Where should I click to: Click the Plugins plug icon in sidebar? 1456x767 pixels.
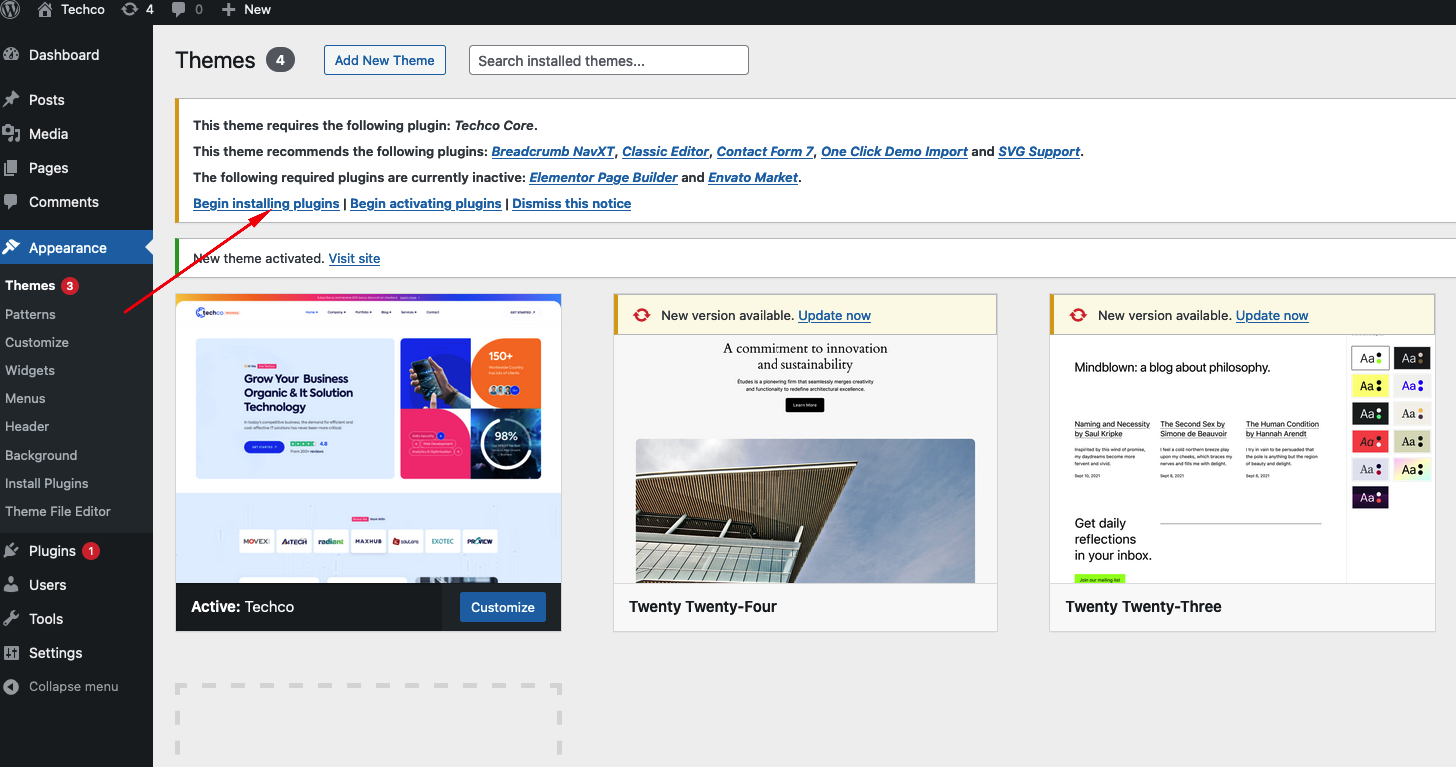pos(12,551)
